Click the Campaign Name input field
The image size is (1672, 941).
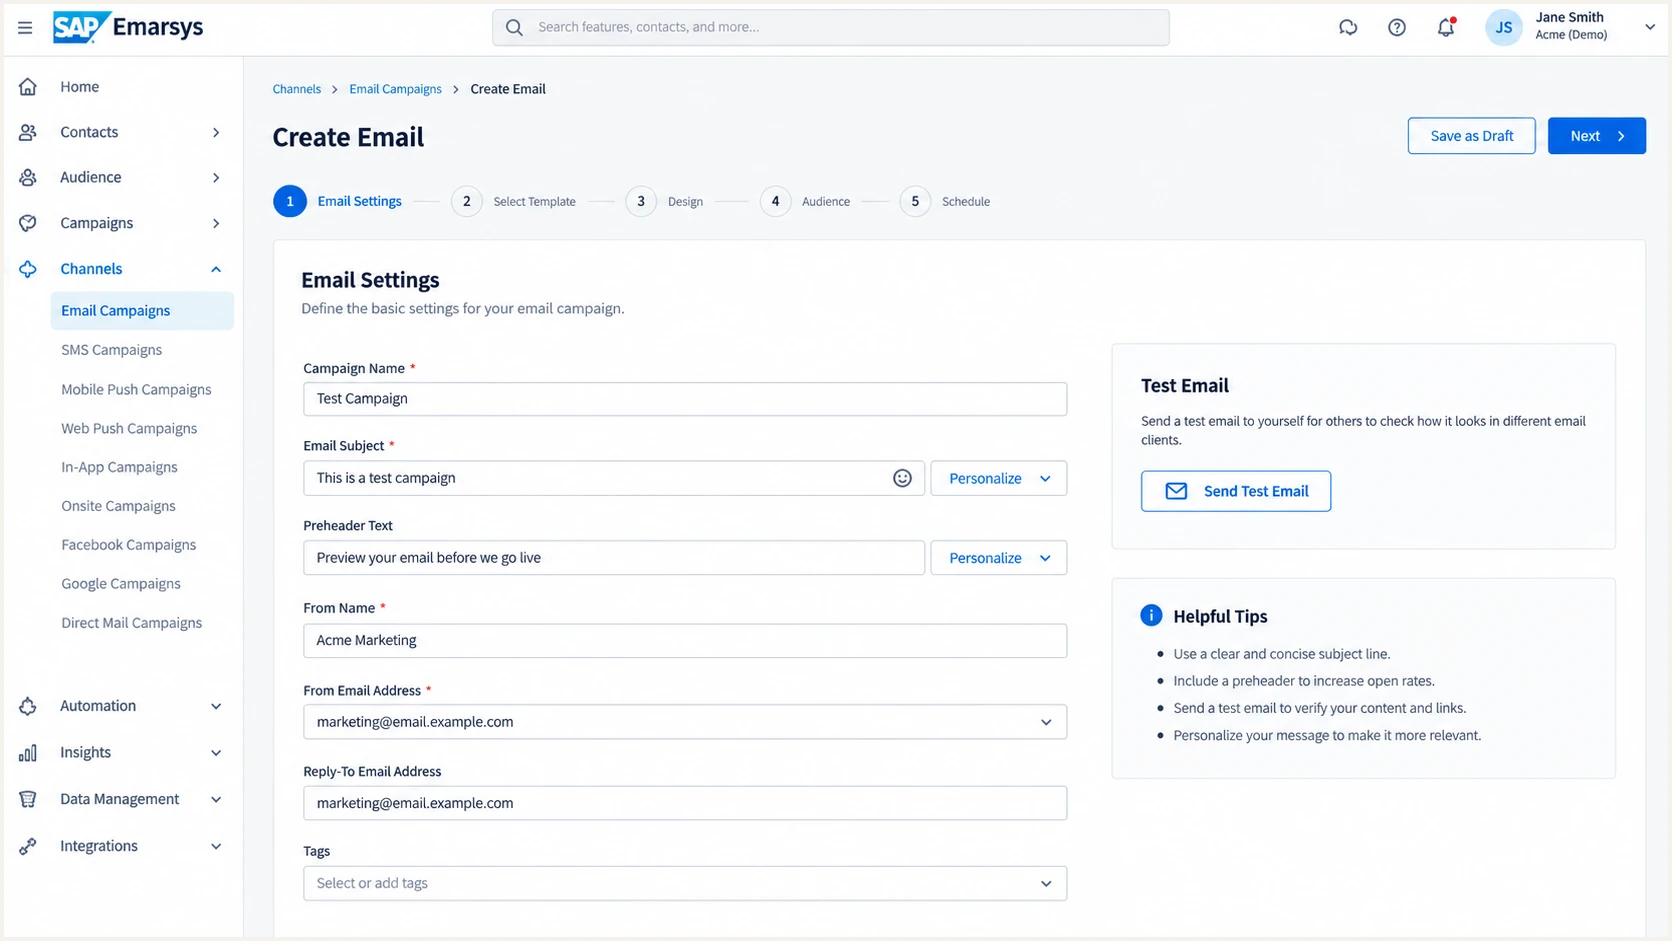coord(685,399)
